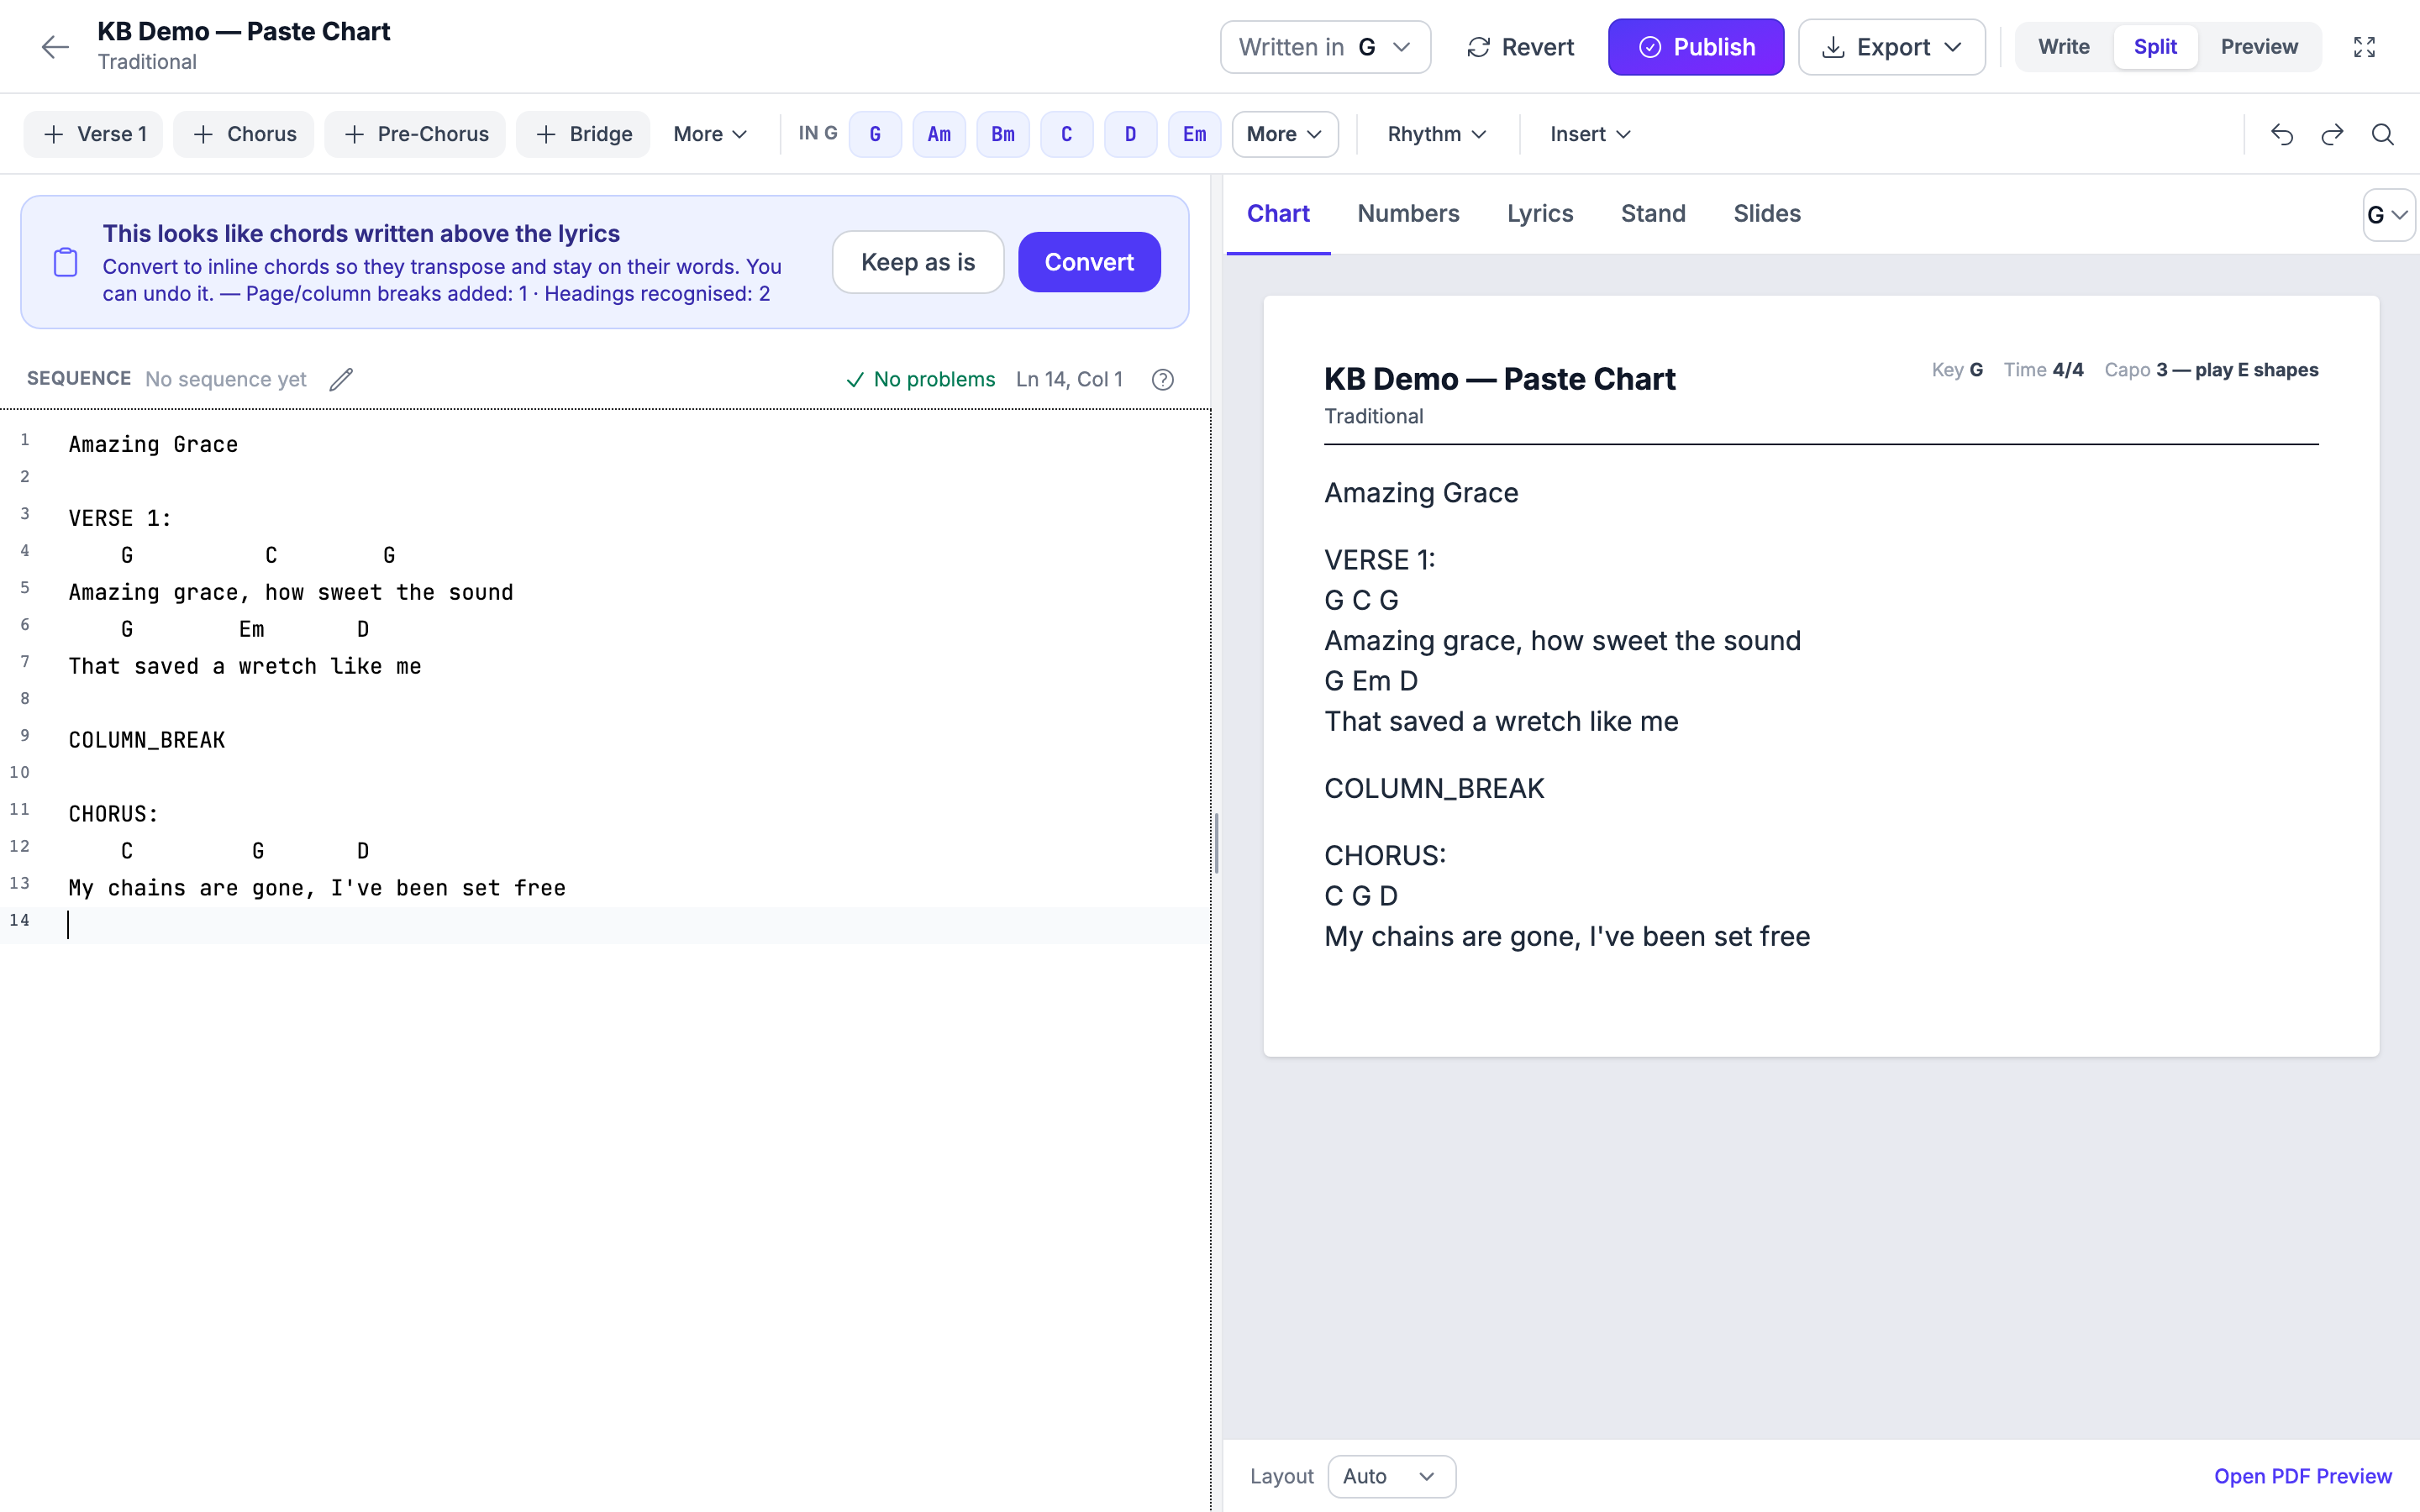
Task: Click the clipboard icon in the paste banner
Action: (x=65, y=262)
